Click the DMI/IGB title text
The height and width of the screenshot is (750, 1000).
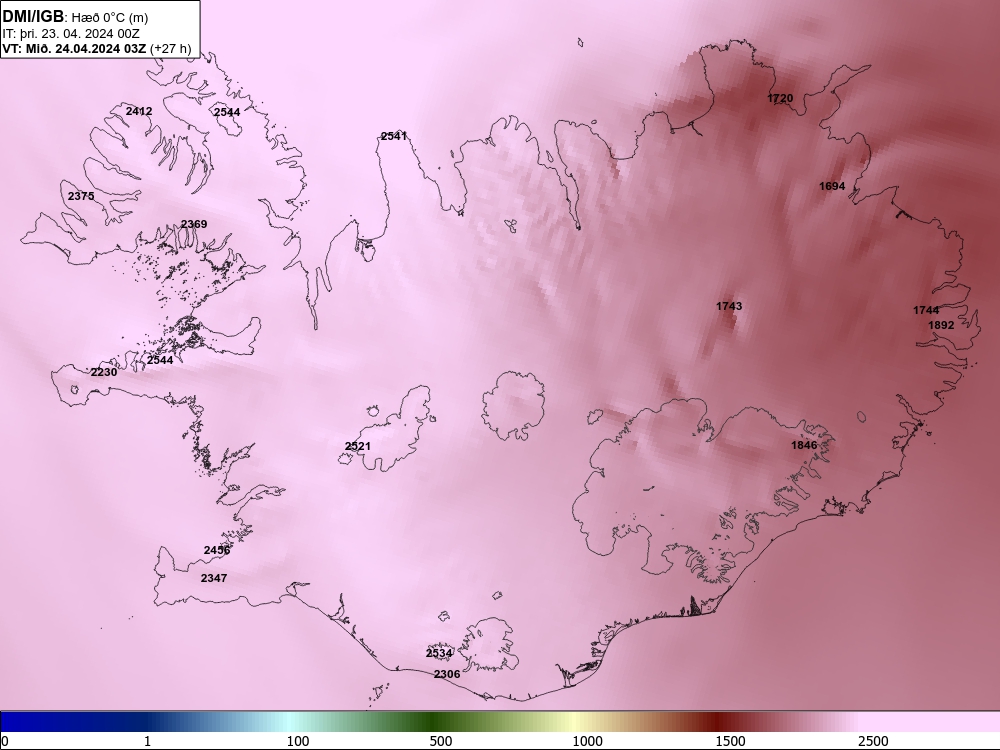[x=33, y=17]
